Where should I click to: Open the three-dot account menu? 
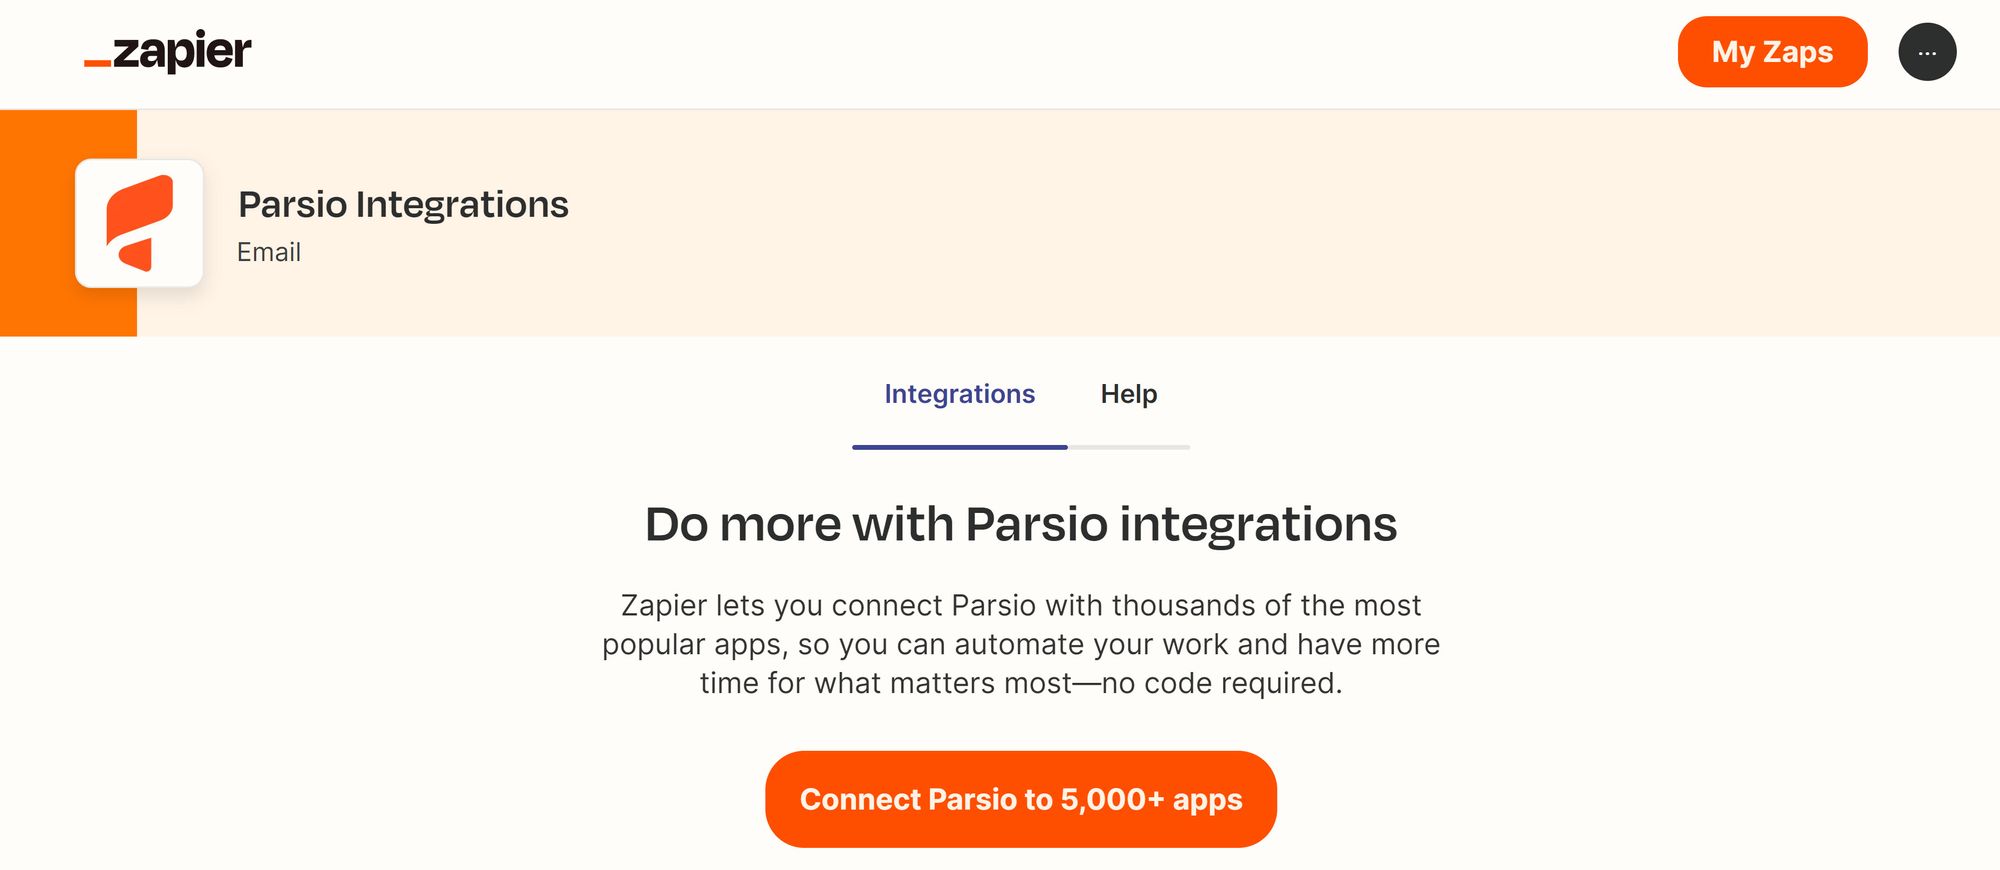coord(1927,52)
